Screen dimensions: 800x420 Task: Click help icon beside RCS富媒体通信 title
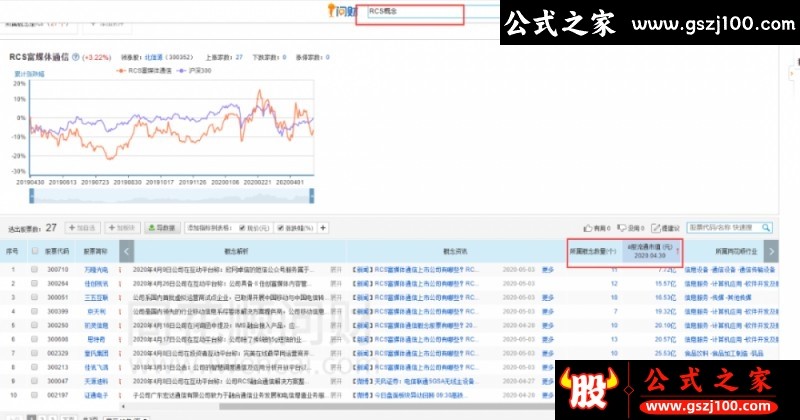click(76, 57)
